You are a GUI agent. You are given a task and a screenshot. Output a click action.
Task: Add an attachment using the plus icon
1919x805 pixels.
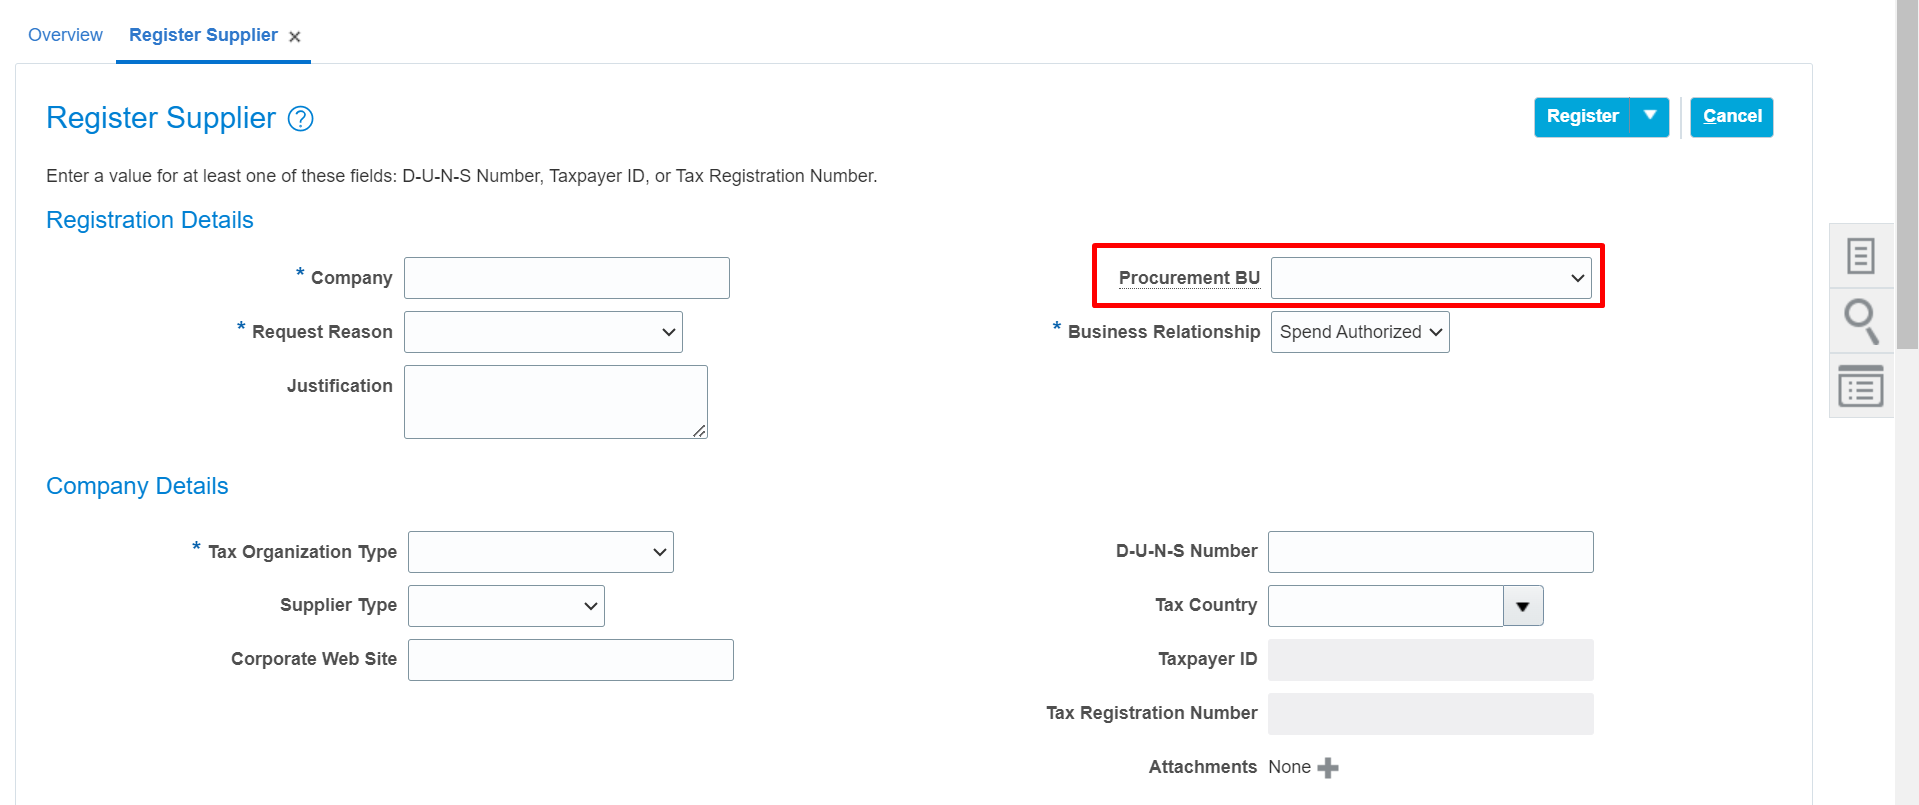click(x=1327, y=767)
